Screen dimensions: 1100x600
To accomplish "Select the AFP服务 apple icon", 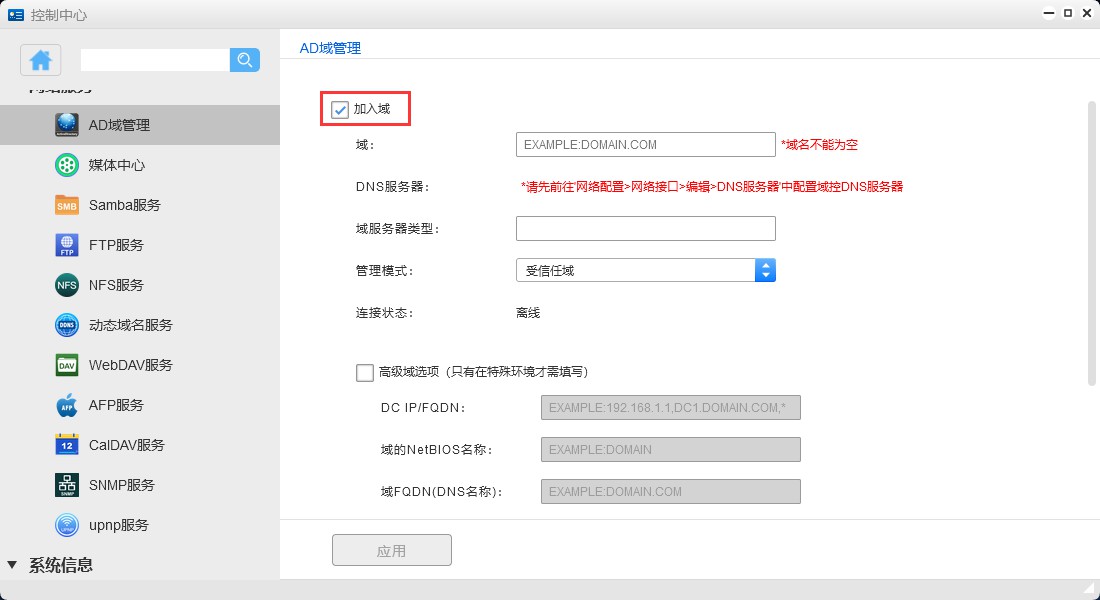I will pyautogui.click(x=67, y=405).
